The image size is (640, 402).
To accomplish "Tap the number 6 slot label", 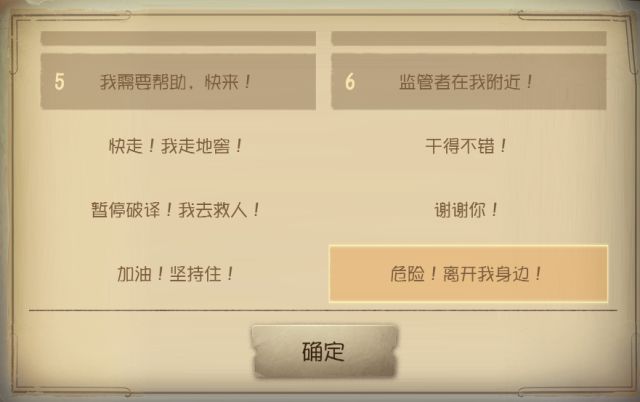I will (350, 82).
